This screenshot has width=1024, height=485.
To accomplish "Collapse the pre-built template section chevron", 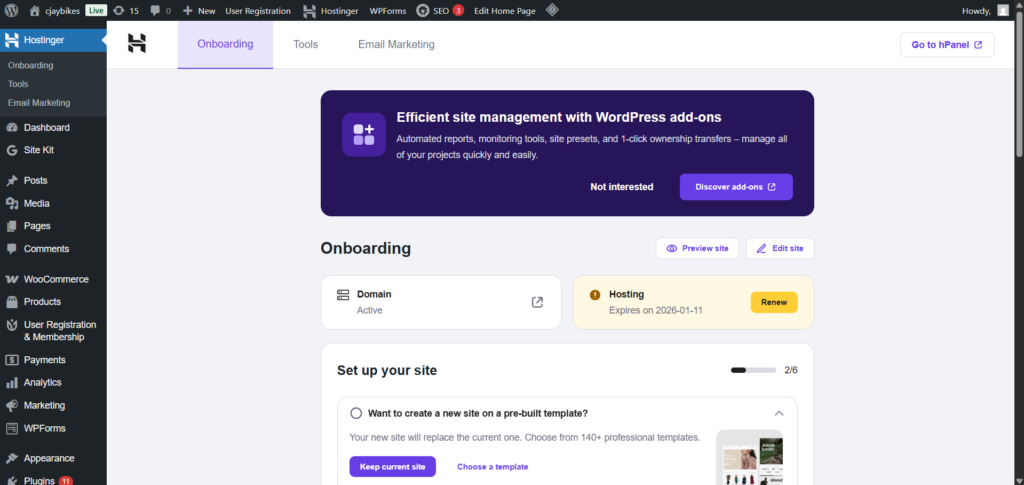I will 779,413.
